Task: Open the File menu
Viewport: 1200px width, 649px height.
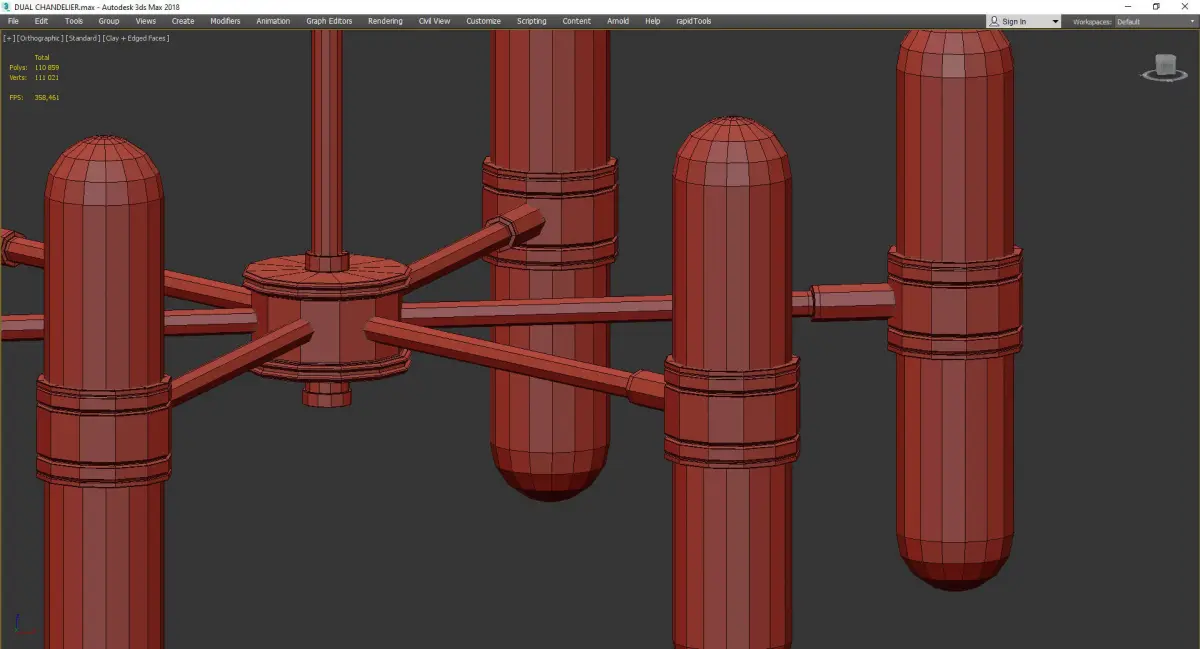Action: (x=13, y=21)
